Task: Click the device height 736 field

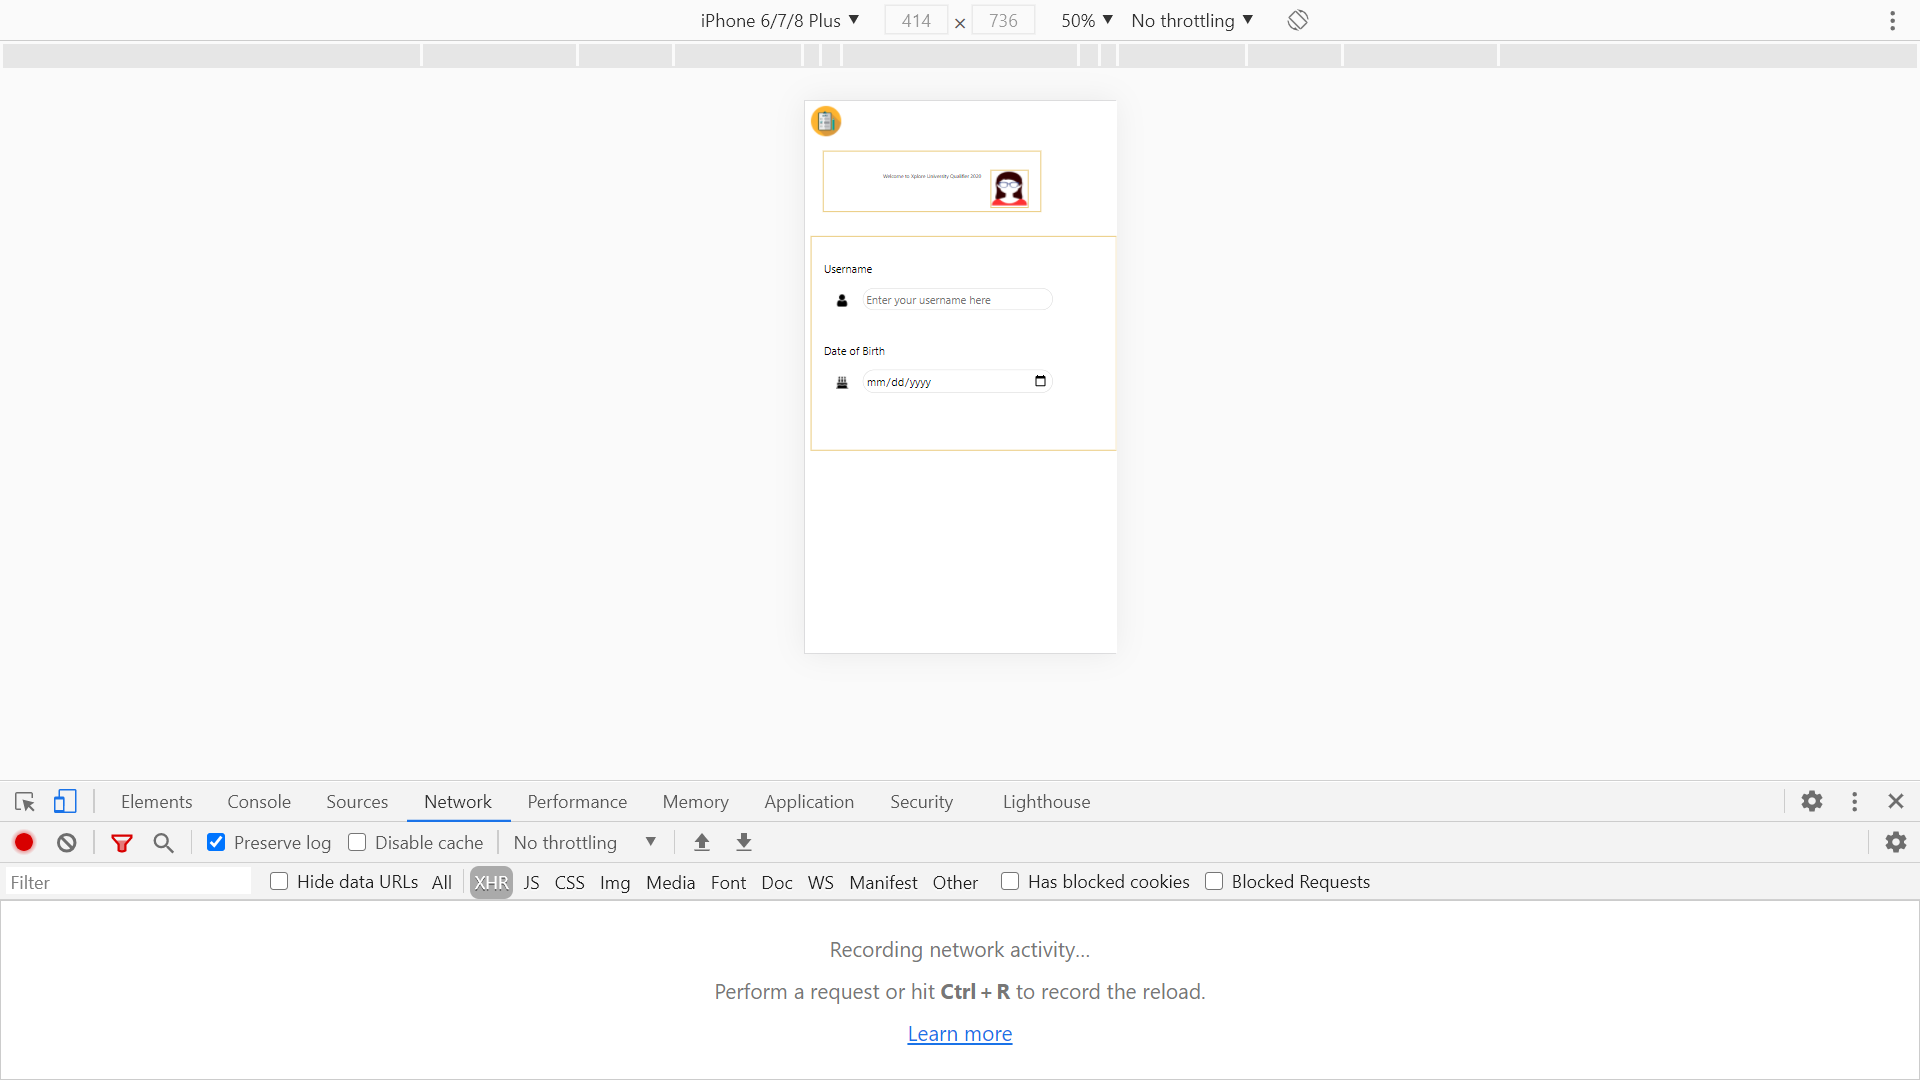Action: click(1003, 20)
